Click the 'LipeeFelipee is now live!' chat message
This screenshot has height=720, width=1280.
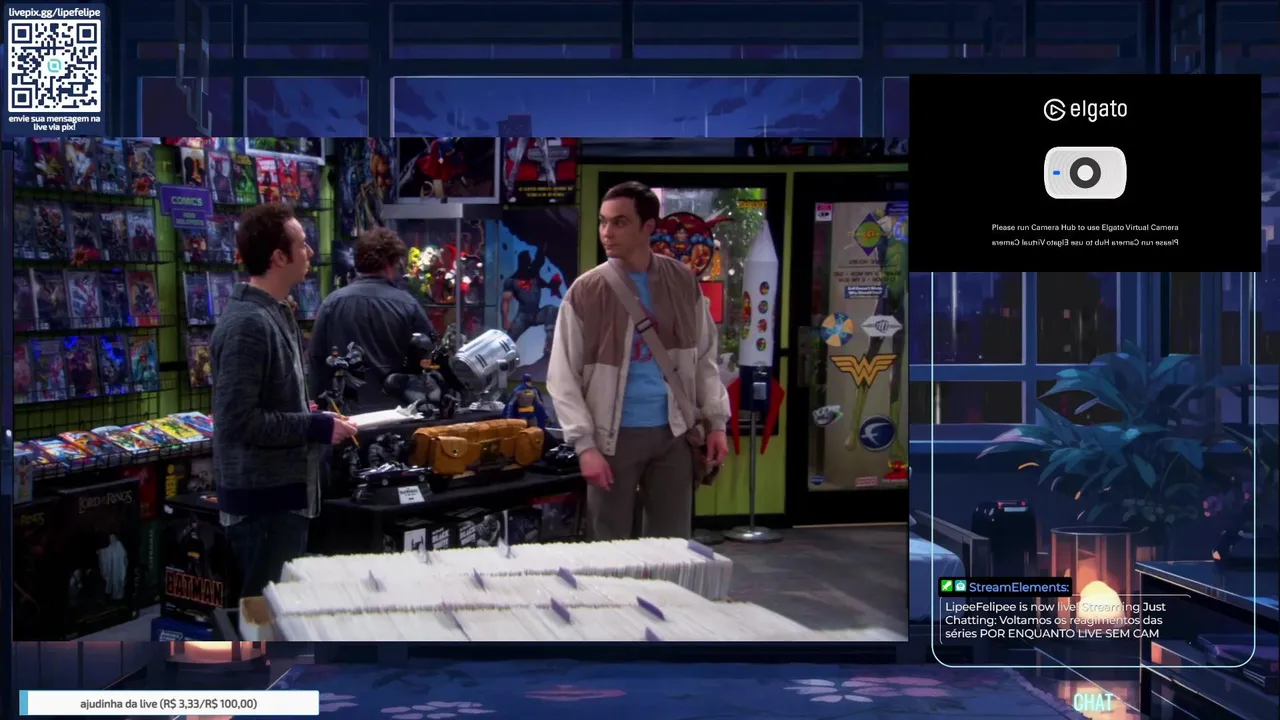[x=1056, y=620]
